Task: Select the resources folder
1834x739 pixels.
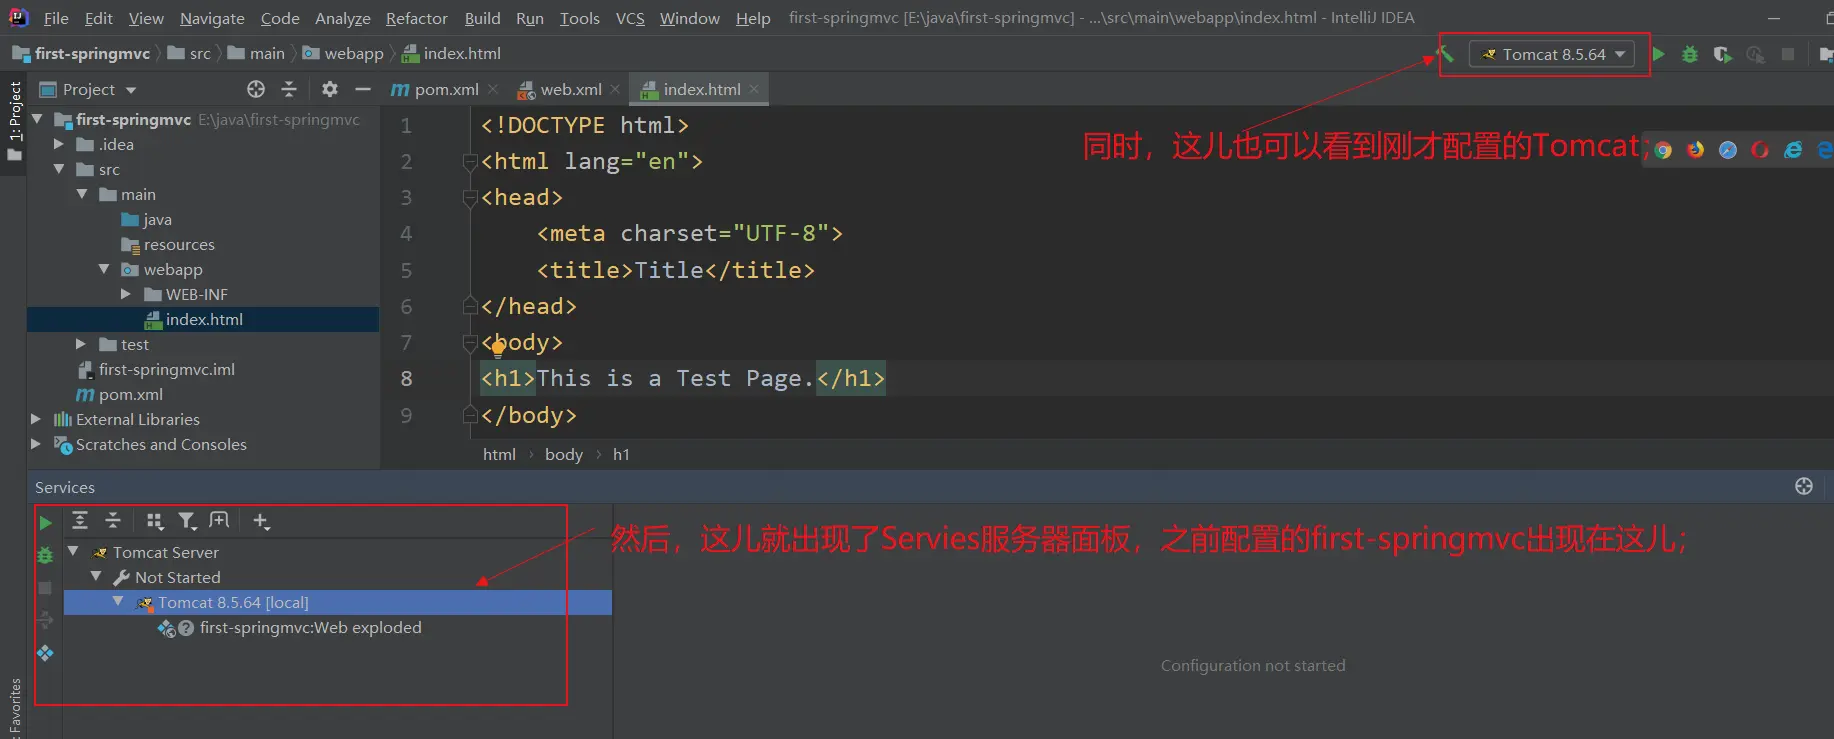Action: [178, 244]
